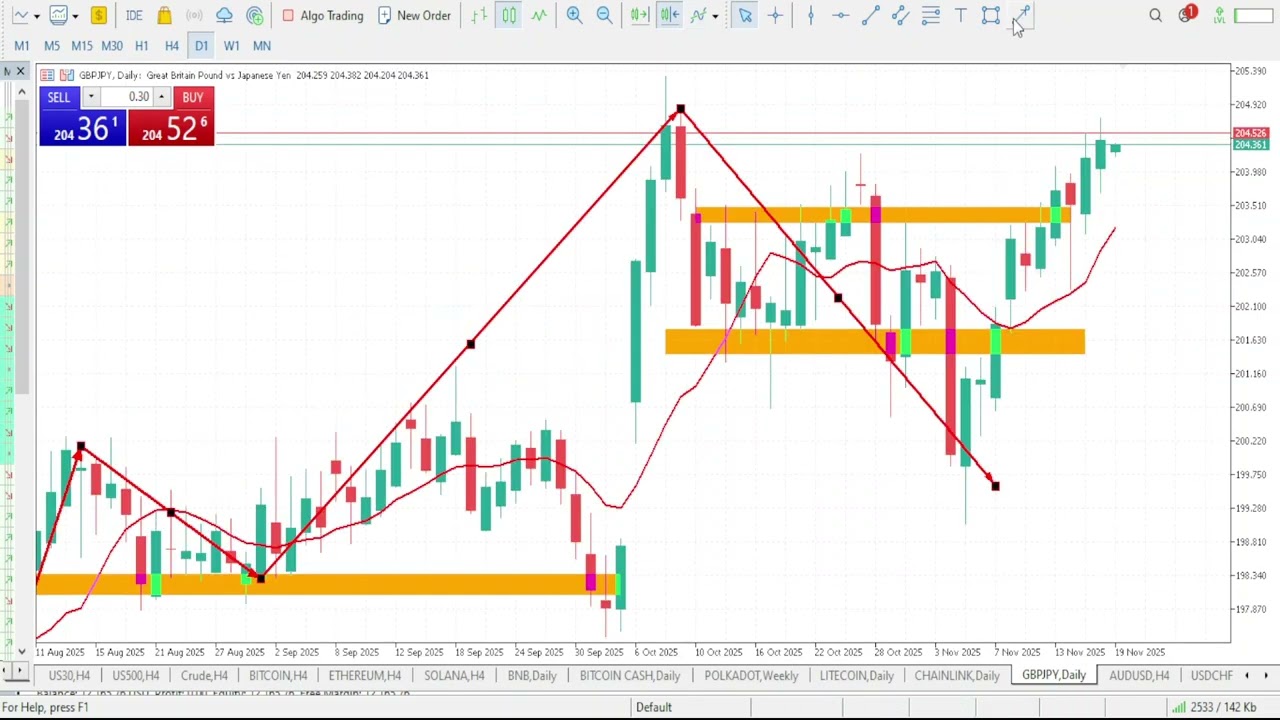Select M15 timeframe

click(x=82, y=45)
